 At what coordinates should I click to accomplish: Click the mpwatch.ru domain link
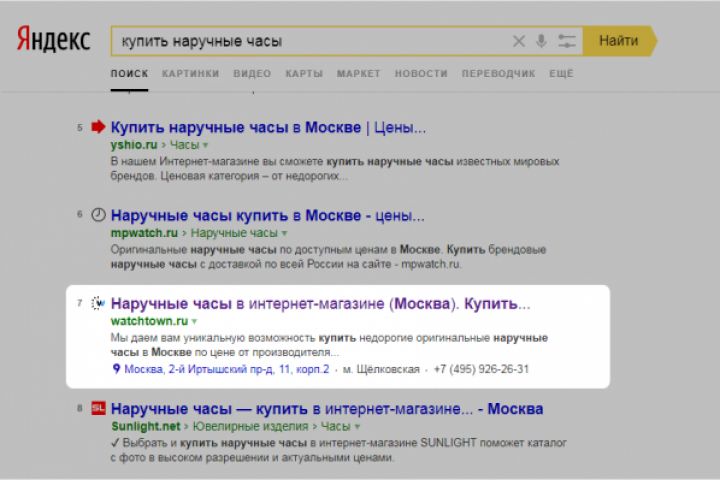click(144, 233)
